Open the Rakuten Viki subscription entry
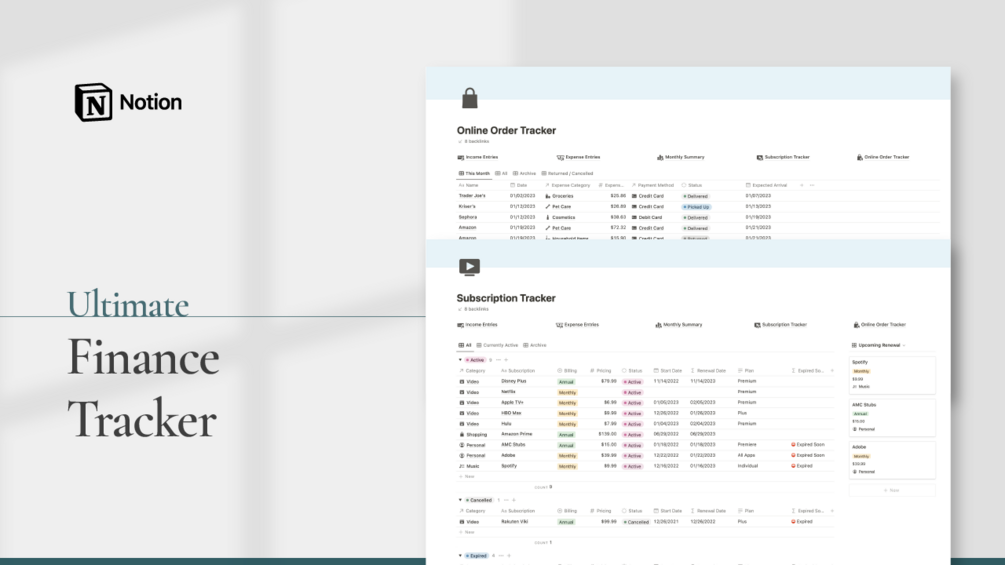This screenshot has width=1005, height=565. pos(514,521)
